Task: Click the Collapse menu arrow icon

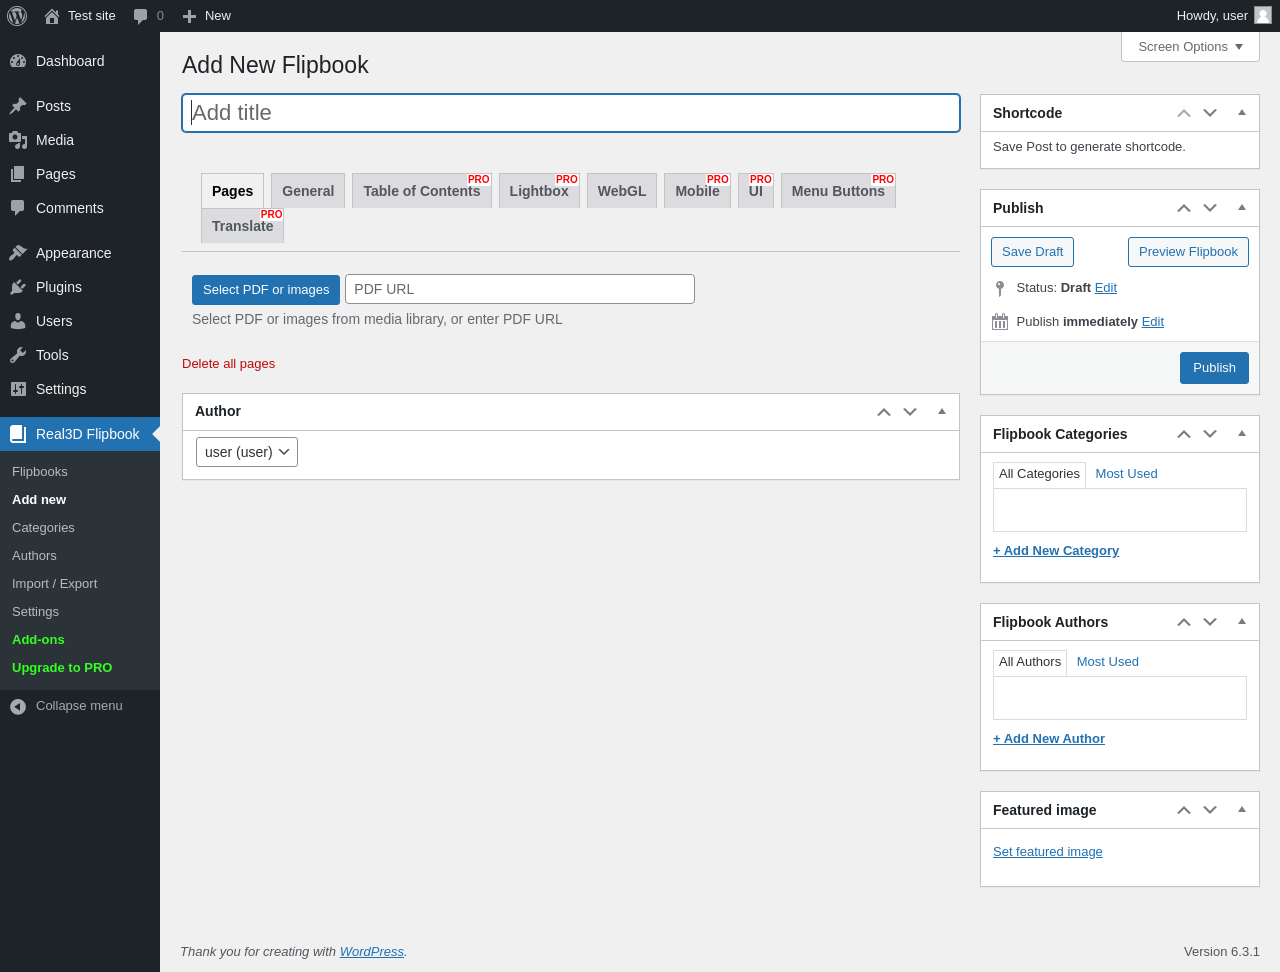Action: pyautogui.click(x=18, y=707)
